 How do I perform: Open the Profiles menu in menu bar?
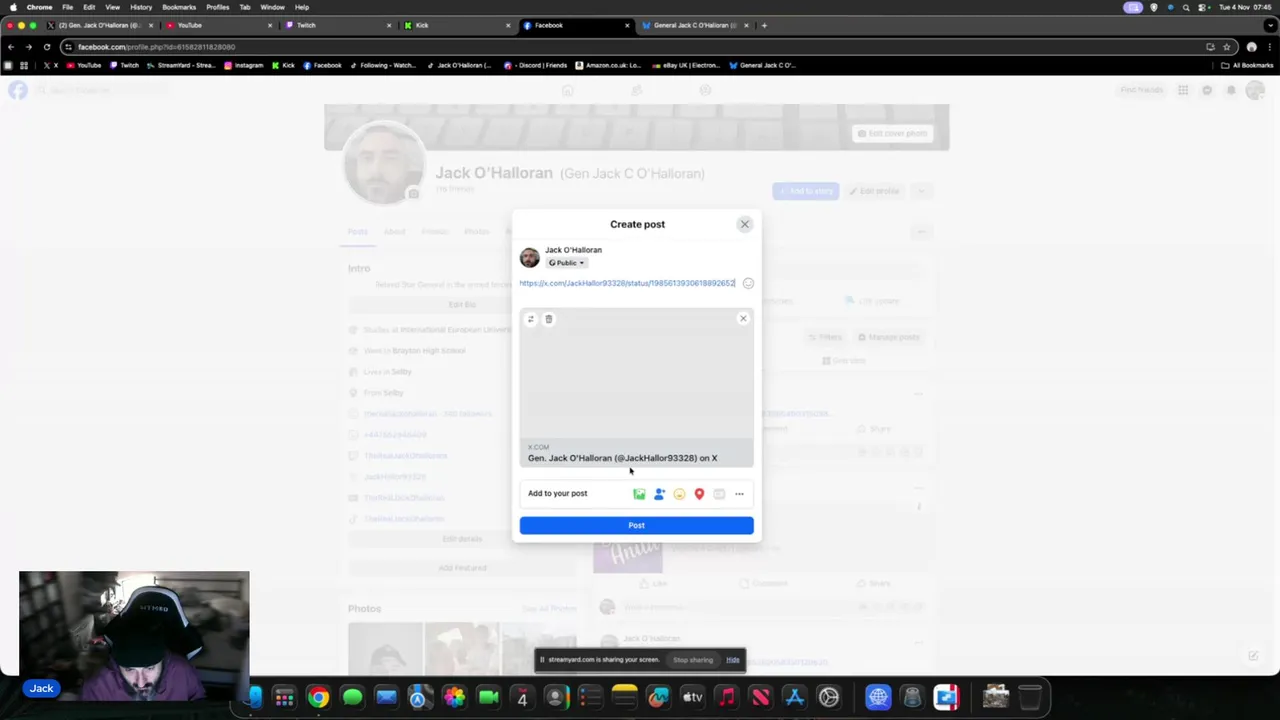(x=217, y=7)
